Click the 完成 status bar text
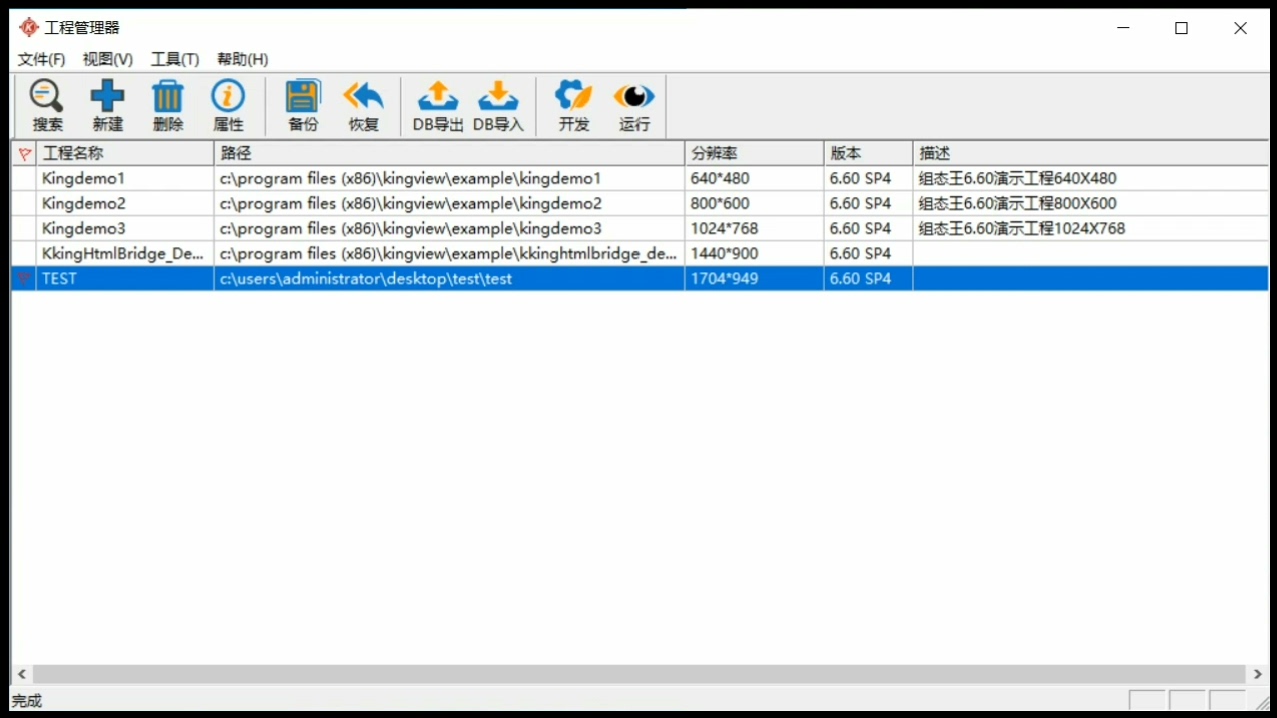Viewport: 1277px width, 718px height. click(x=27, y=701)
